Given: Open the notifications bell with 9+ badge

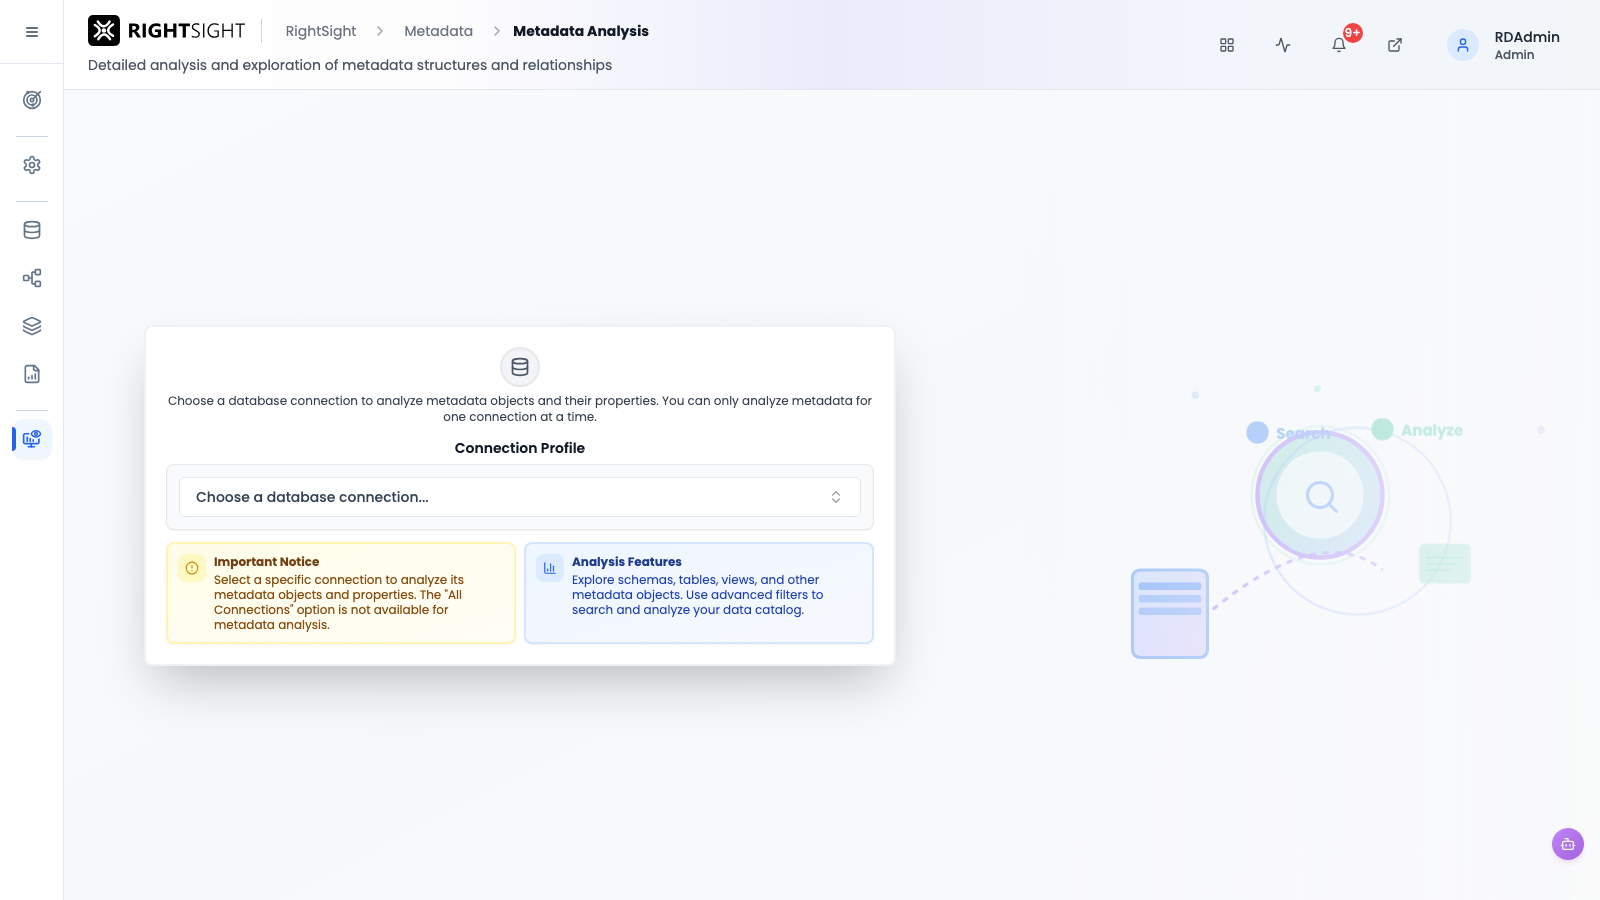Looking at the screenshot, I should [1339, 45].
